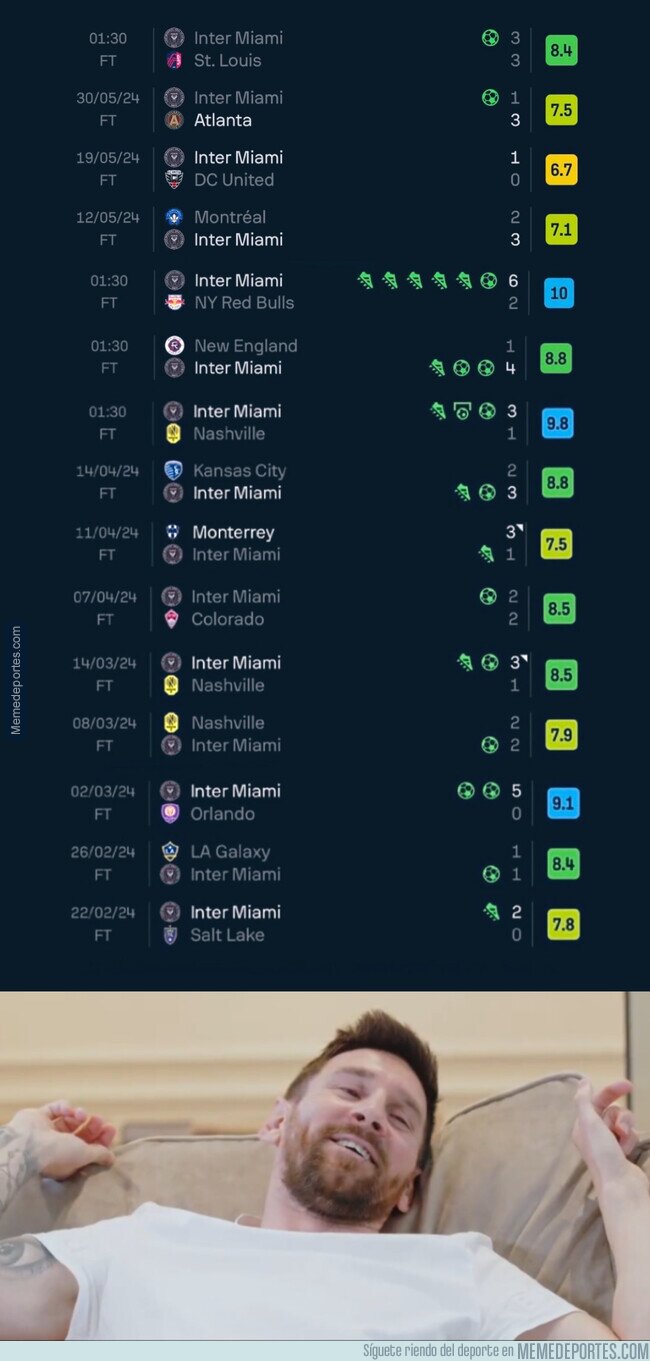The height and width of the screenshot is (1361, 650).
Task: Click the New England crest icon
Action: [174, 345]
